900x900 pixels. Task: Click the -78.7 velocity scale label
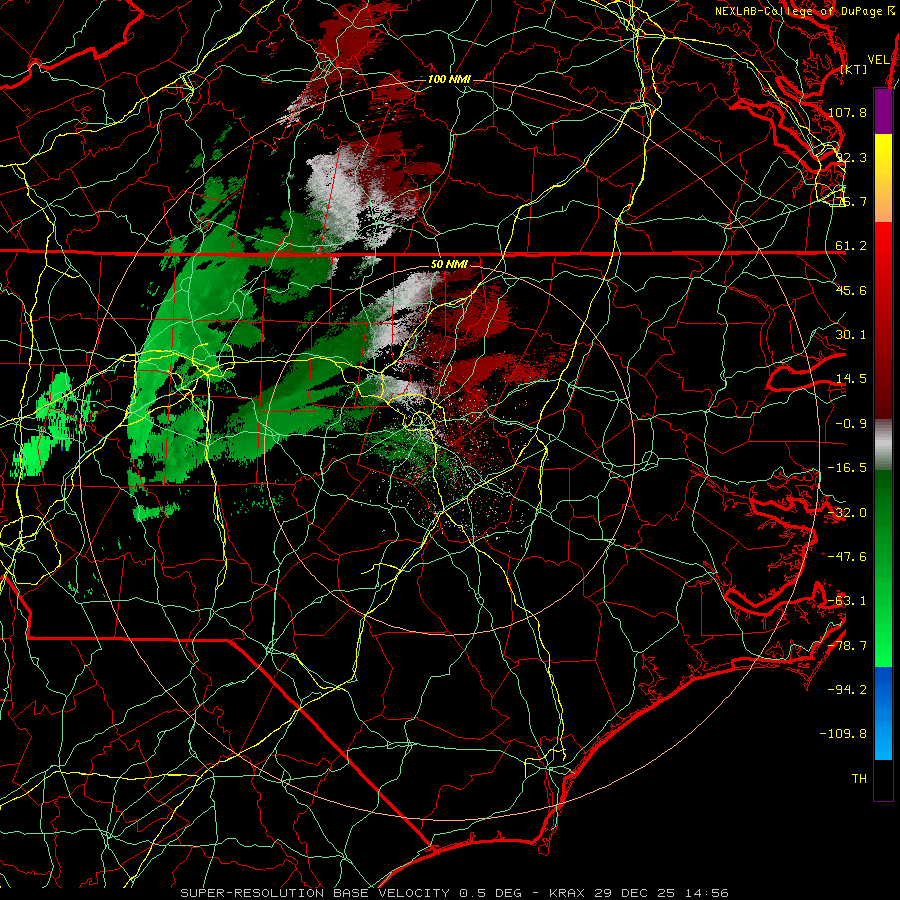[847, 646]
